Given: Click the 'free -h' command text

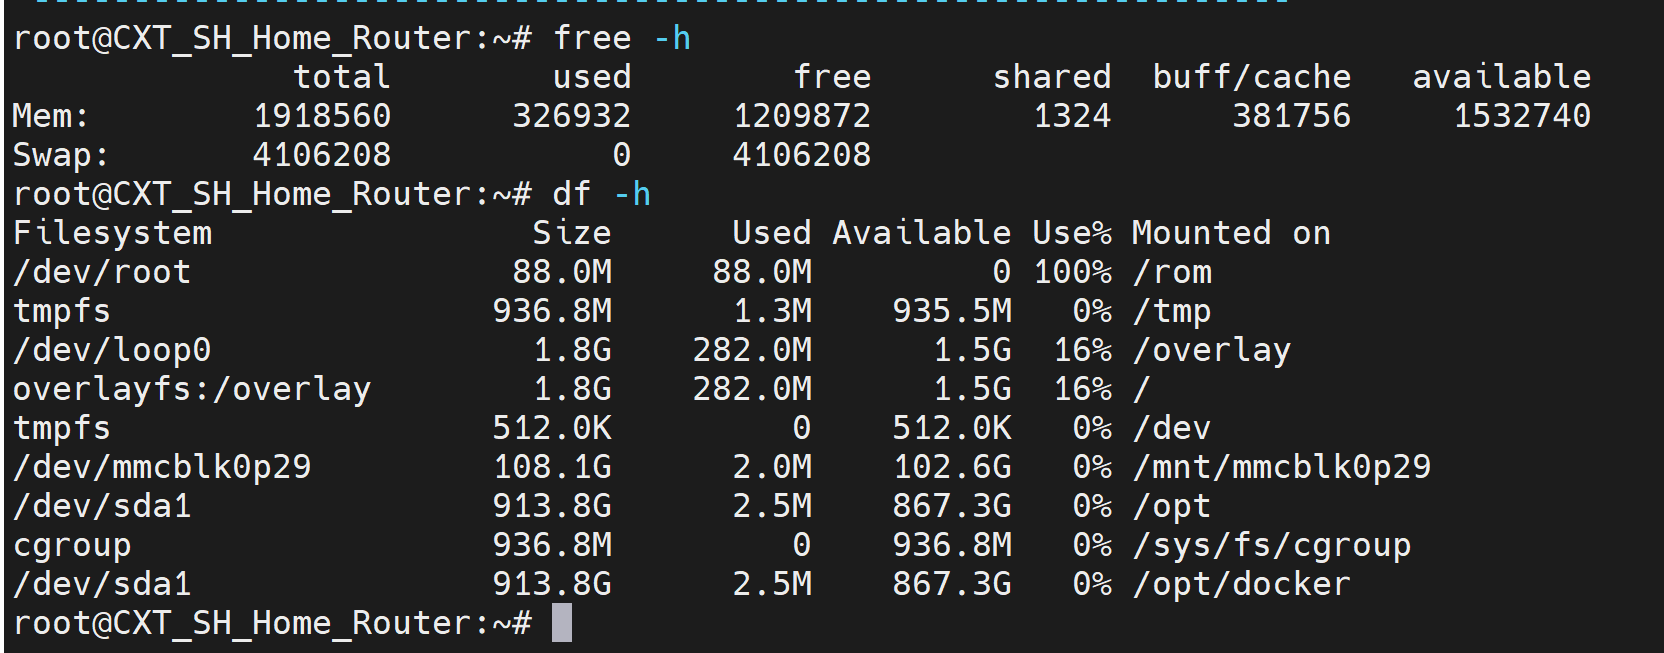Looking at the screenshot, I should (x=622, y=38).
